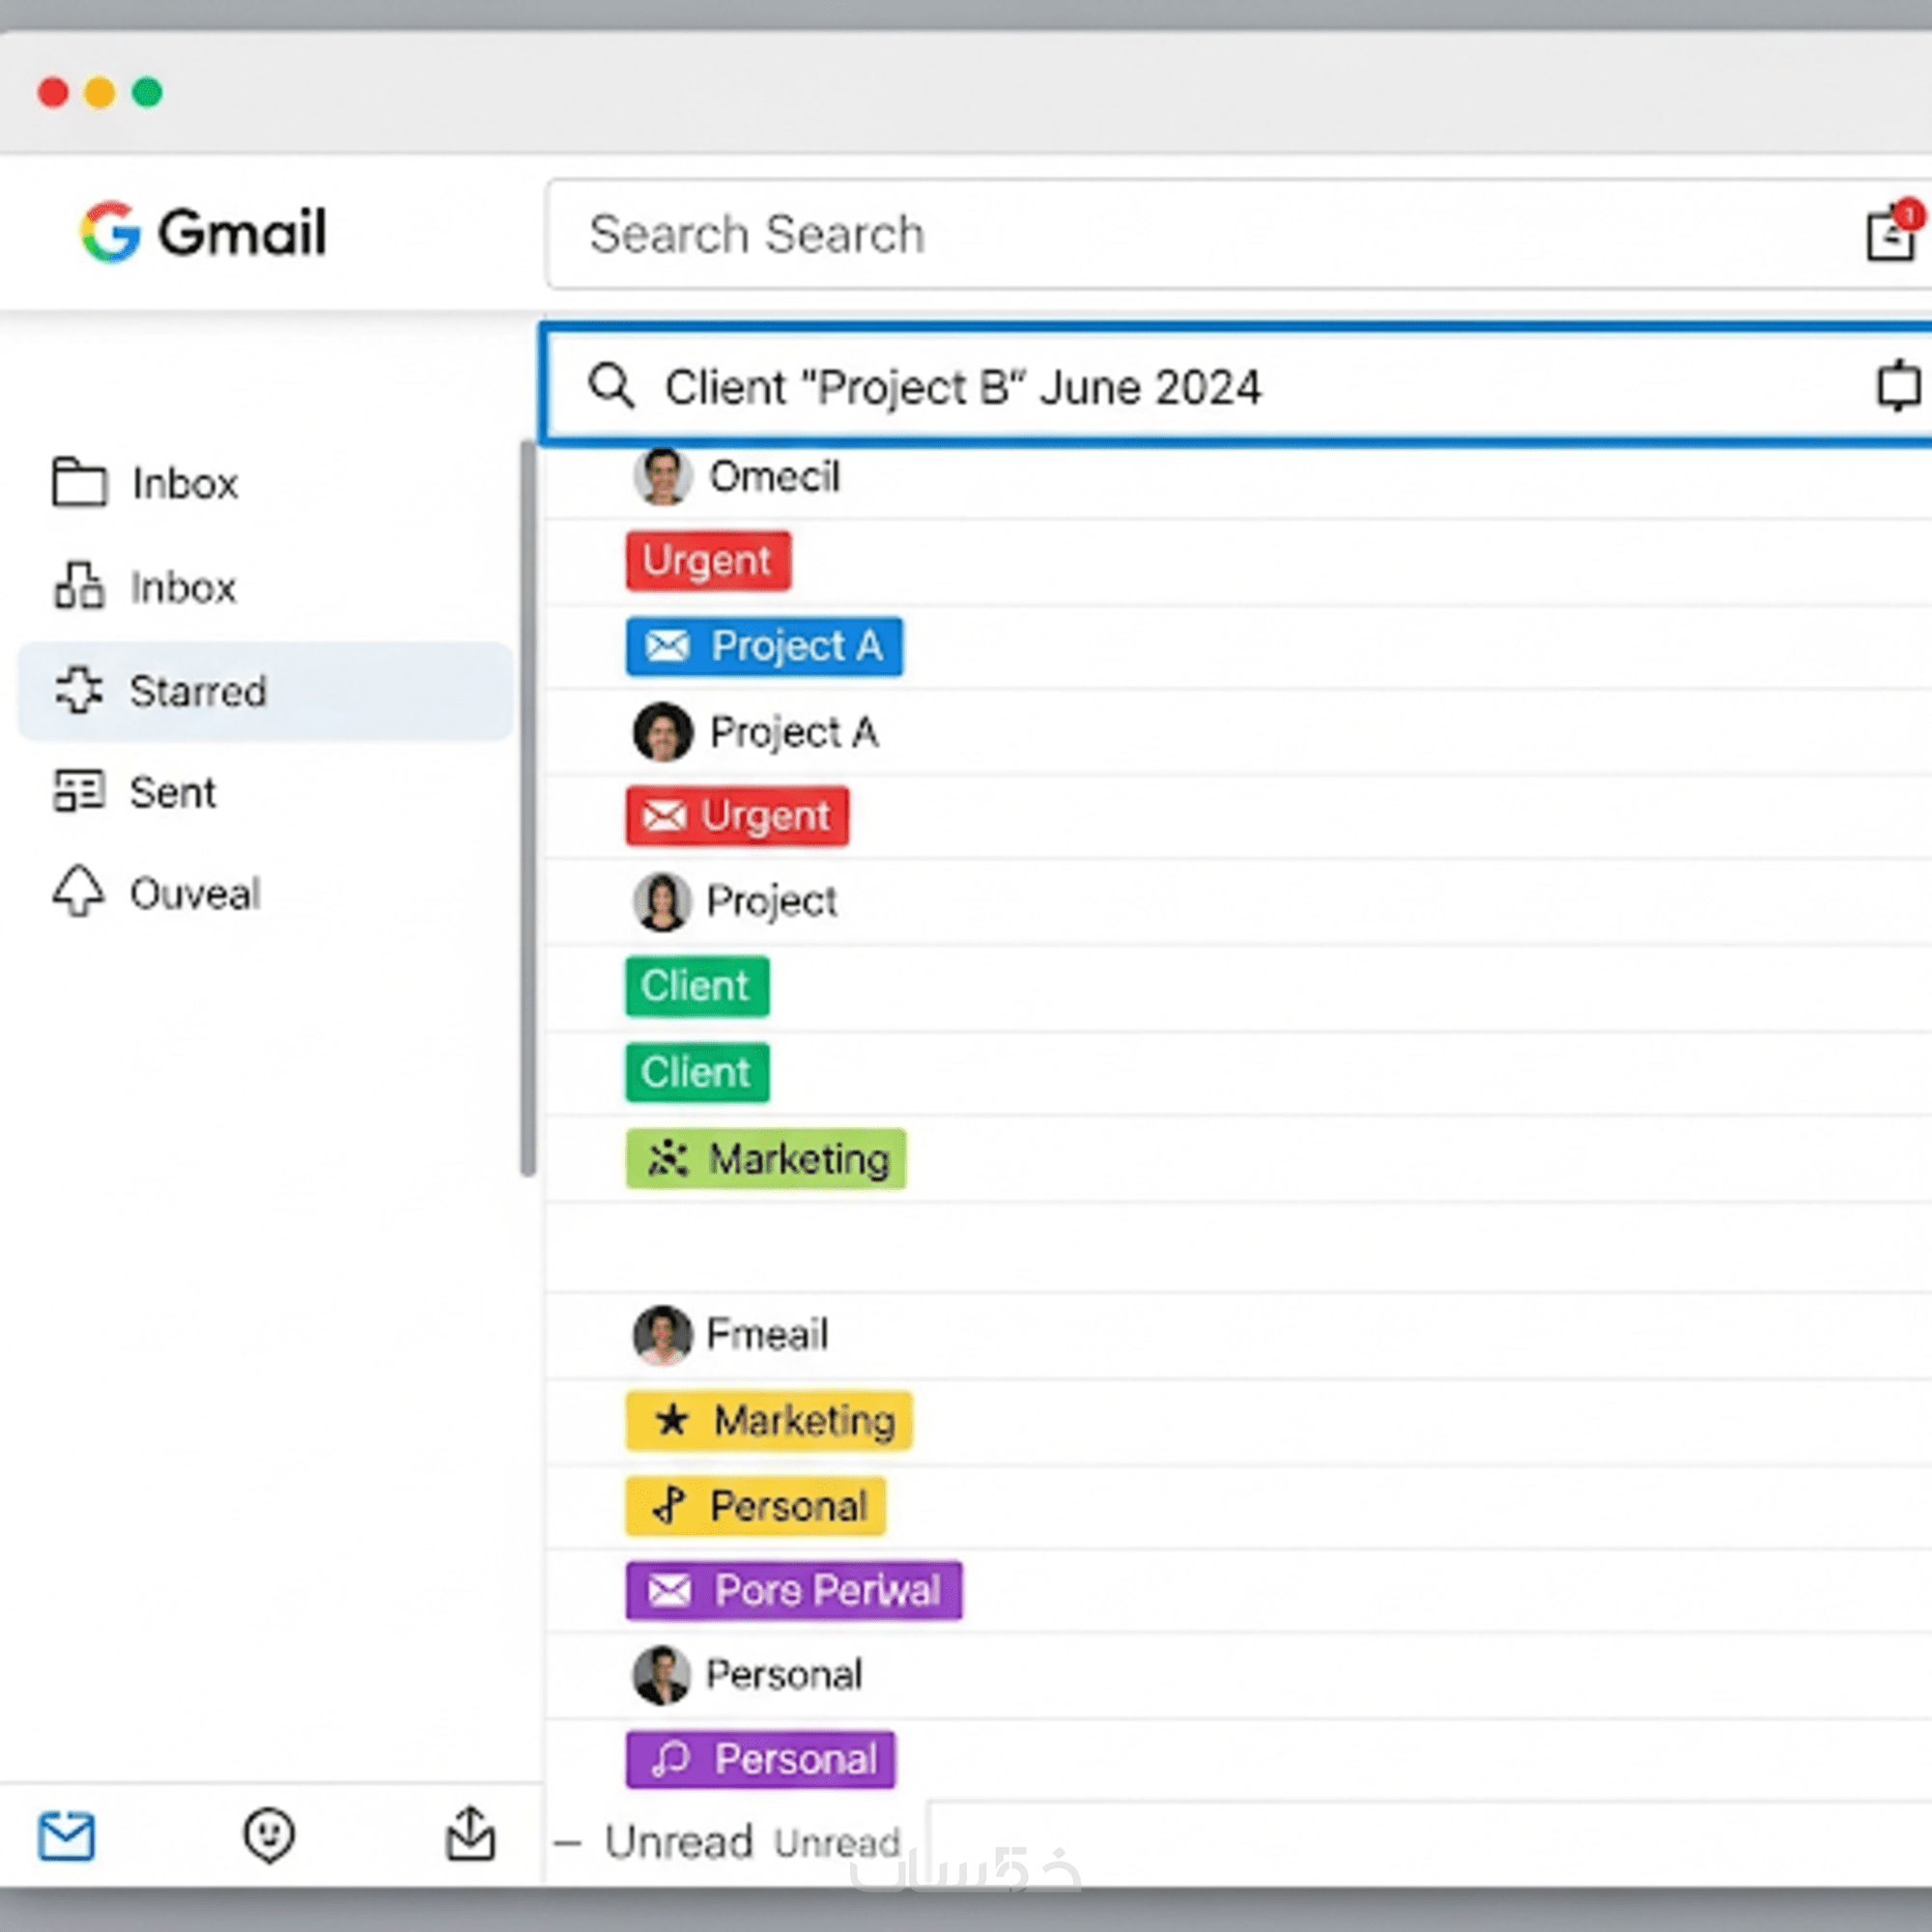Image resolution: width=1932 pixels, height=1932 pixels.
Task: Select the light green Marketing label
Action: pos(765,1158)
